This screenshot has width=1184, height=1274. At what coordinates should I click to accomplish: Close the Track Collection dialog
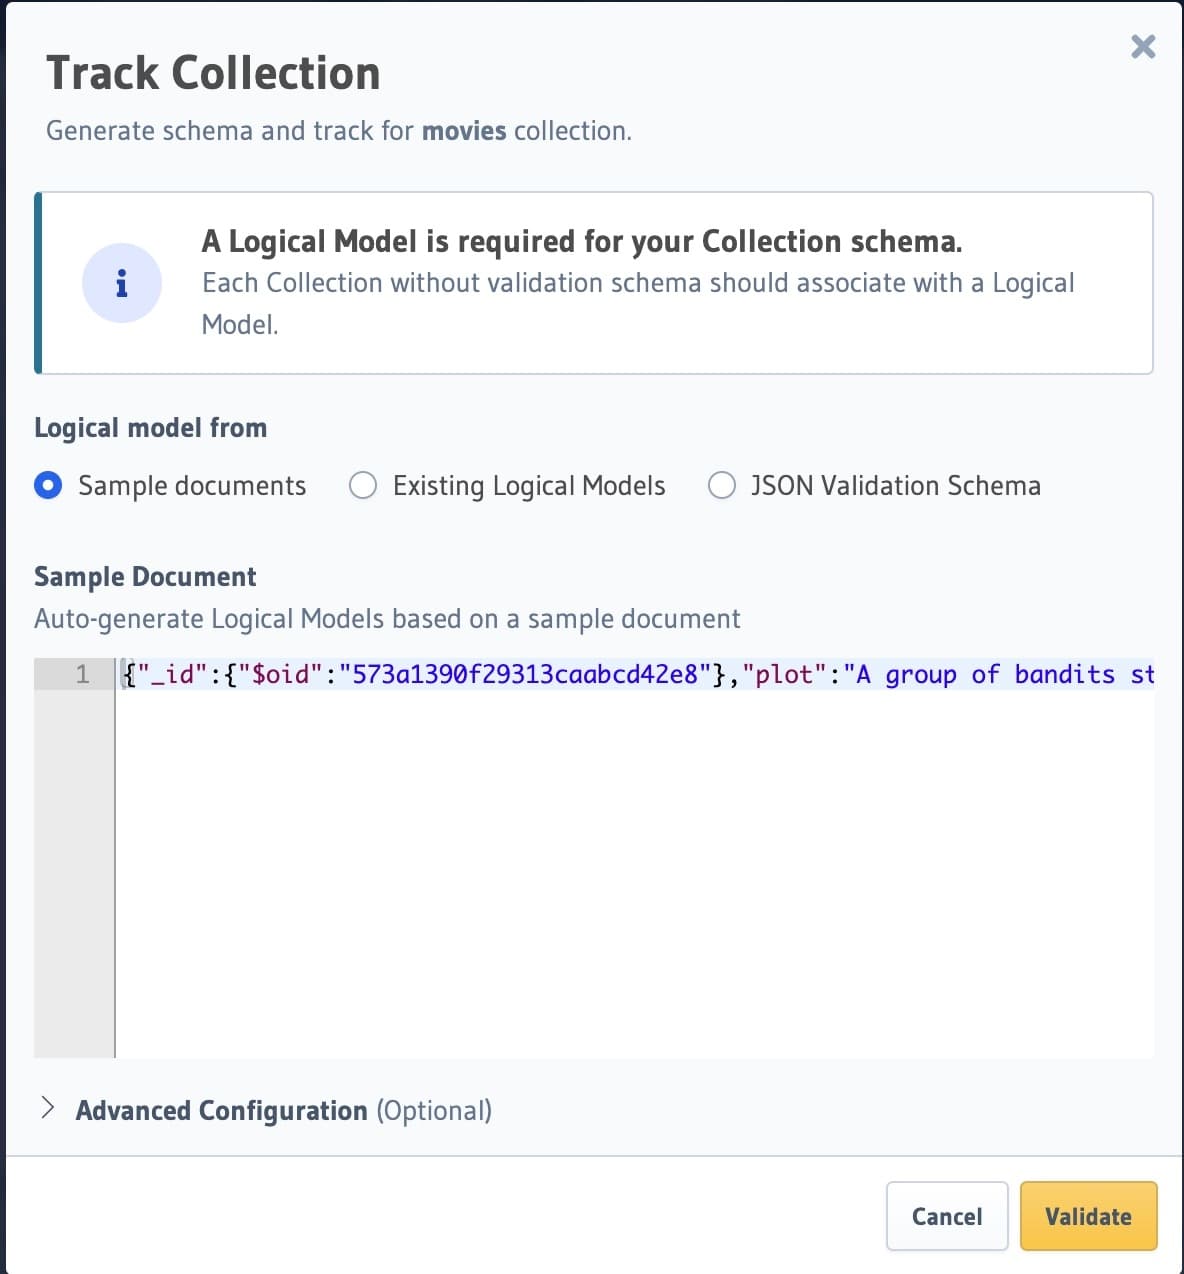pos(1143,47)
